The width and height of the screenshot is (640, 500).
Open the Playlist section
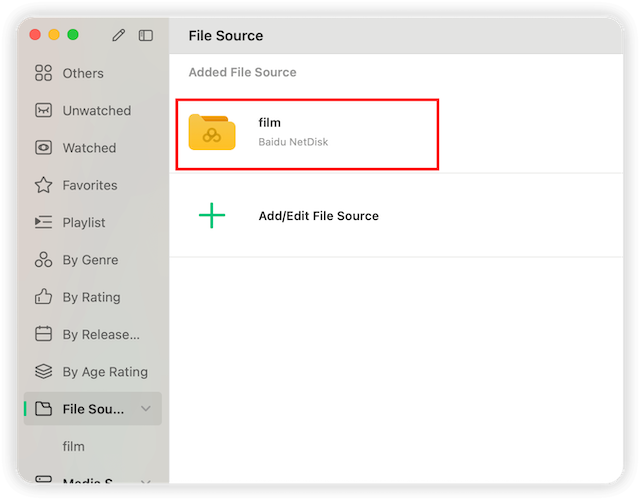pyautogui.click(x=83, y=222)
